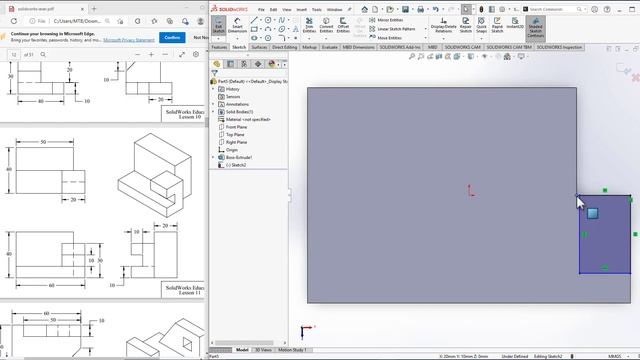The height and width of the screenshot is (360, 640).
Task: Open the Quick Snaps dropdown arrow
Action: point(481,39)
